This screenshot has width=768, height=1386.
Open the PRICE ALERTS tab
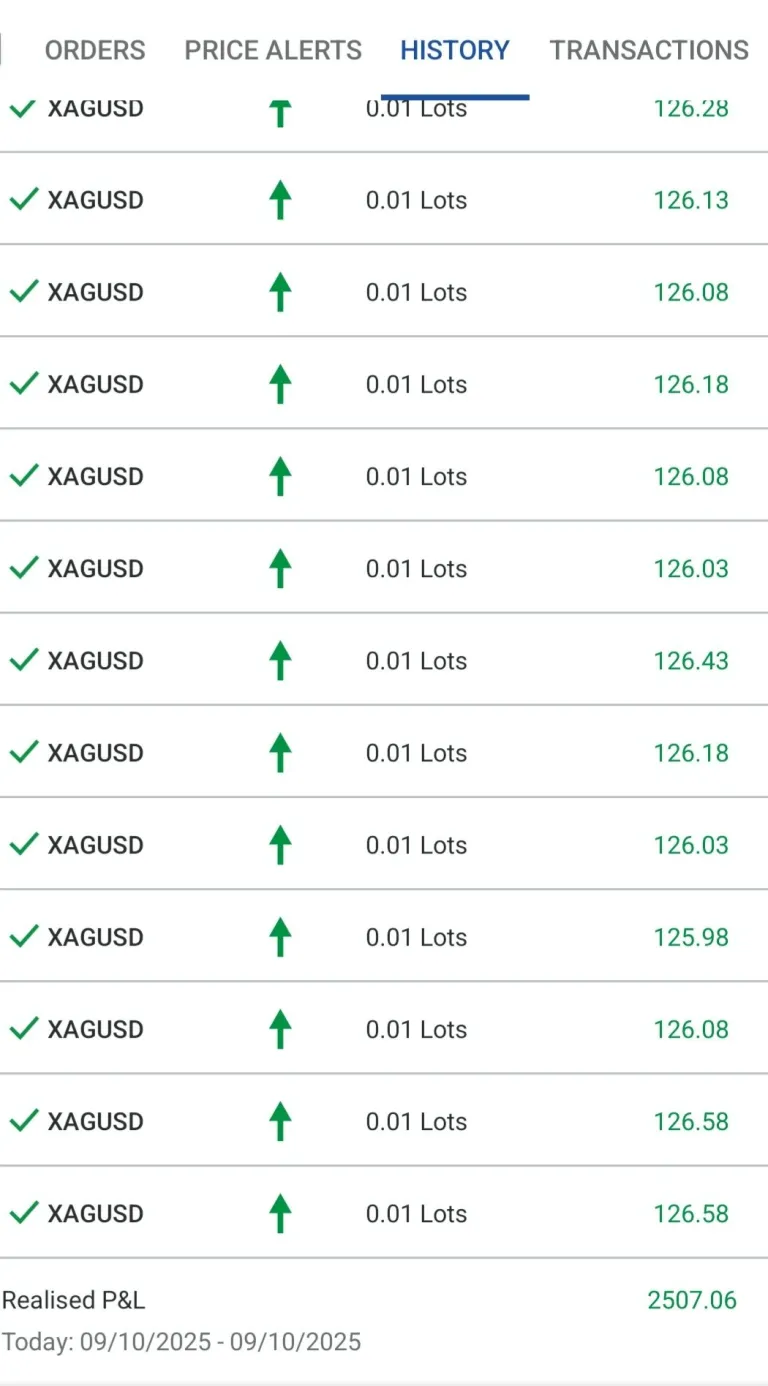coord(273,50)
